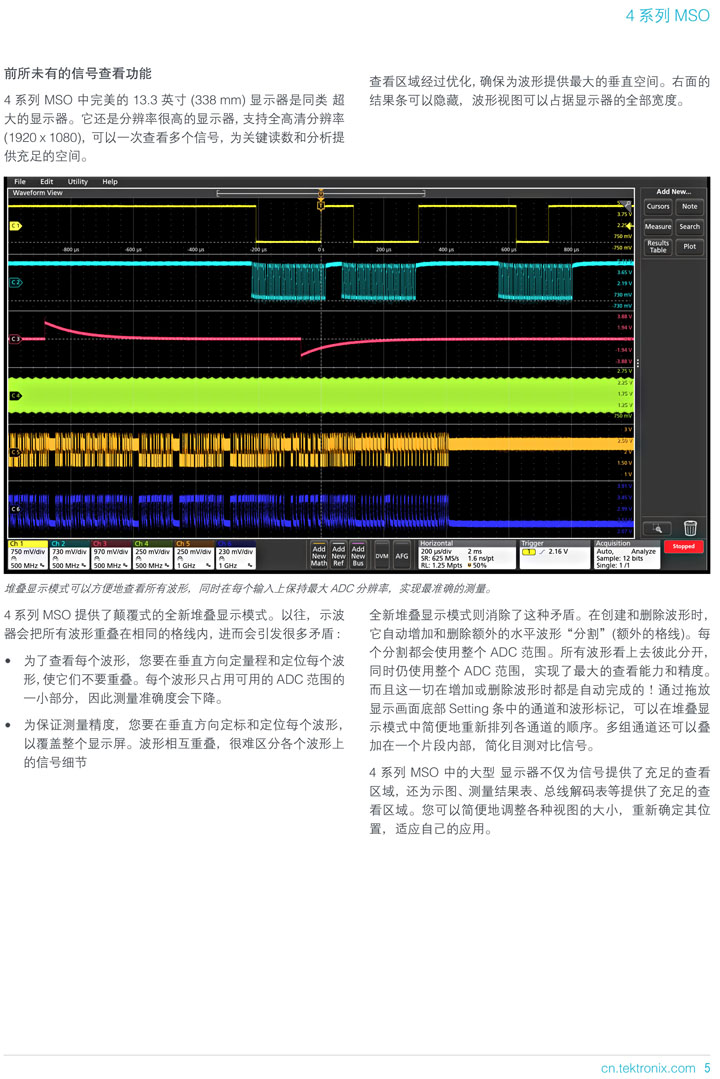
Task: Open the Ch 4 settings badge
Action: coord(152,555)
